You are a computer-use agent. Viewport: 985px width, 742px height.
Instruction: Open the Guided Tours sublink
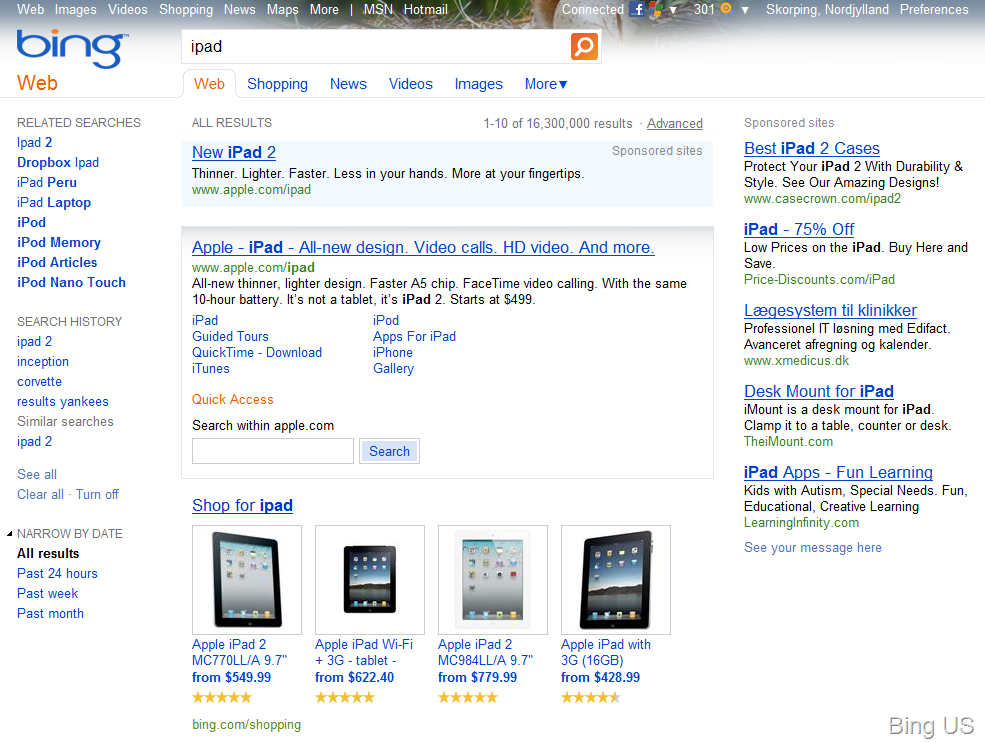[x=230, y=336]
